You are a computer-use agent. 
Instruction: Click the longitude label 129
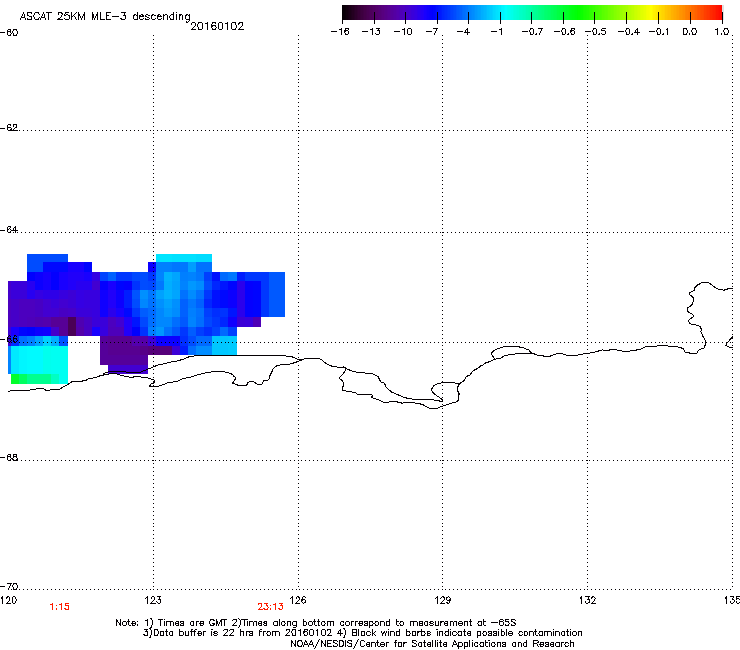(443, 600)
